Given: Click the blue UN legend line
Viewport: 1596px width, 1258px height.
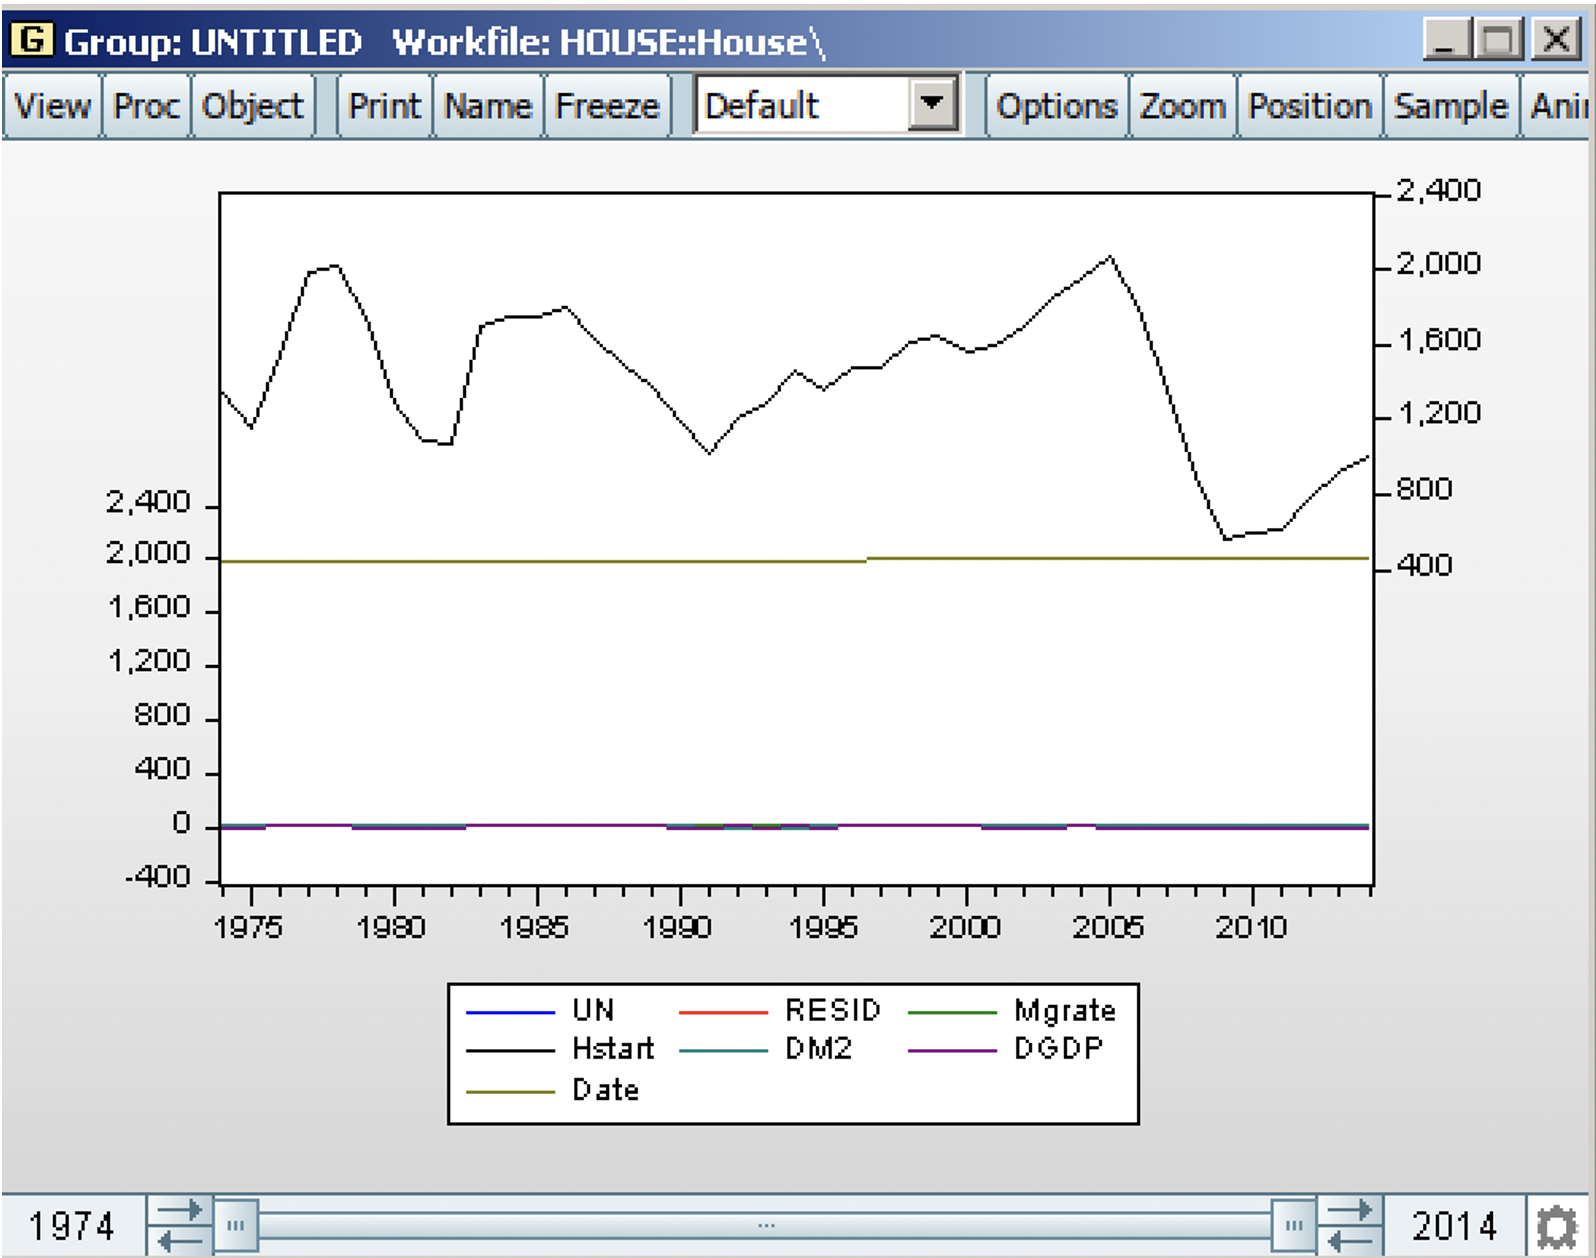Looking at the screenshot, I should point(510,1013).
